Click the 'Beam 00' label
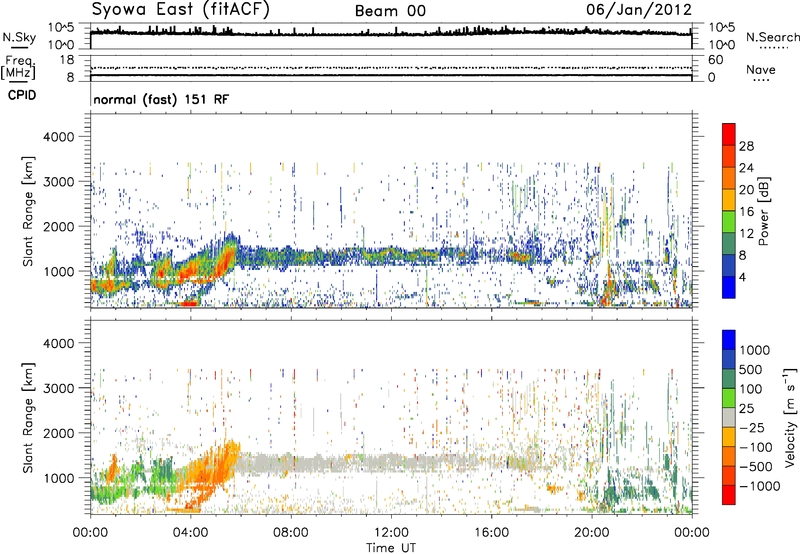The width and height of the screenshot is (800, 554). point(390,11)
